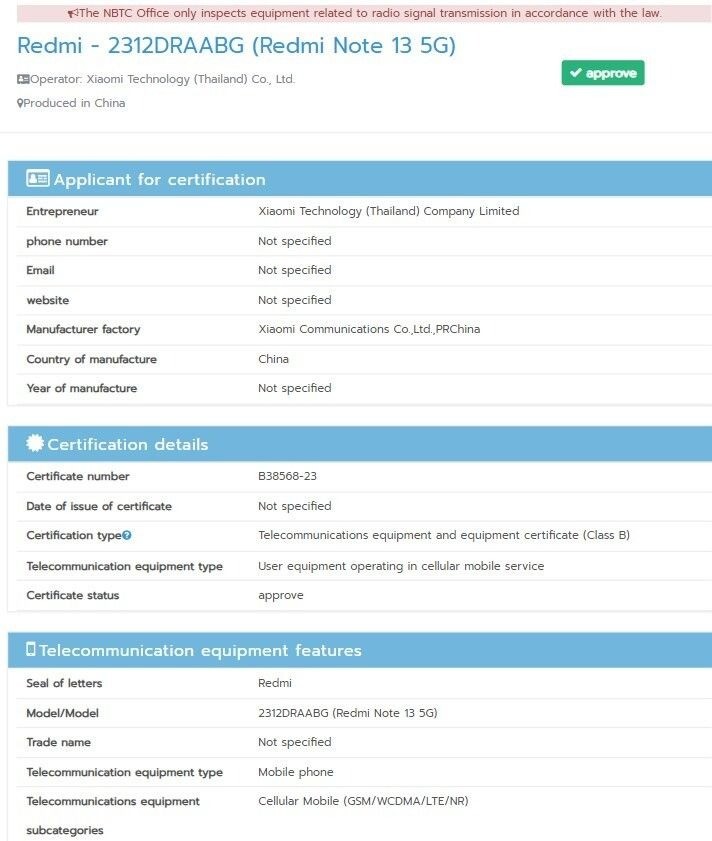Click the Trade name label
The height and width of the screenshot is (841, 712).
(x=58, y=742)
